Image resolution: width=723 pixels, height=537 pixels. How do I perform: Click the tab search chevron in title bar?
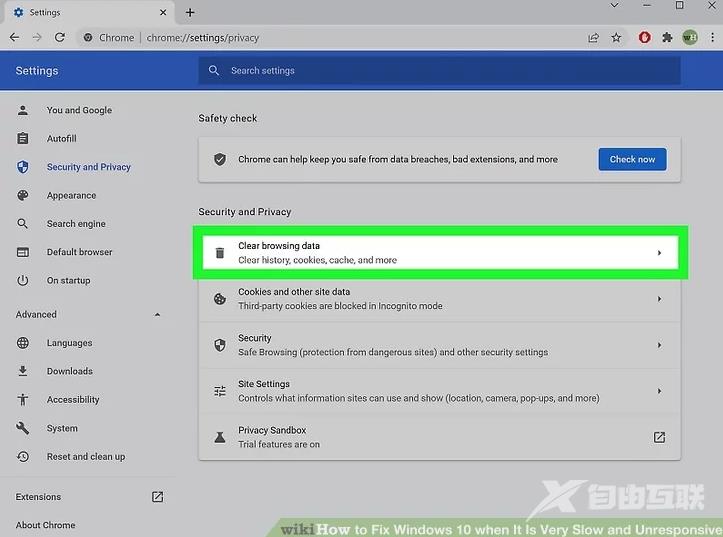(x=614, y=6)
